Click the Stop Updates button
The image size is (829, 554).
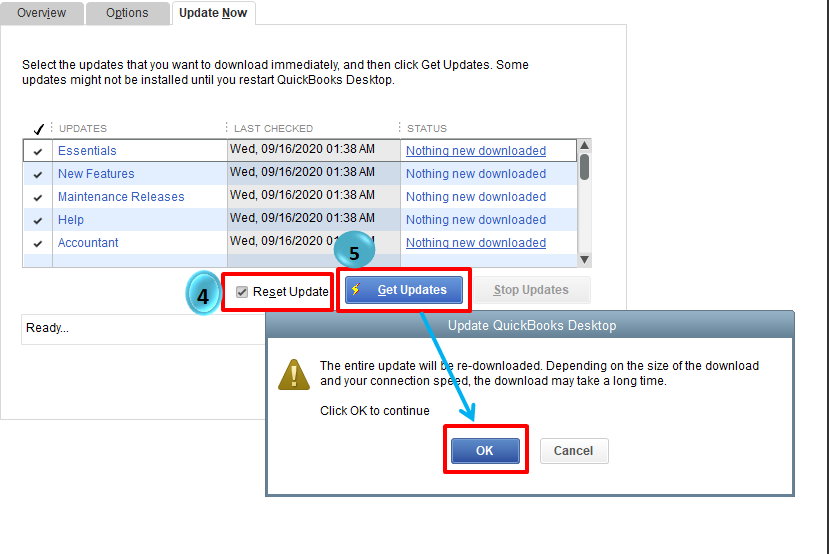click(531, 290)
